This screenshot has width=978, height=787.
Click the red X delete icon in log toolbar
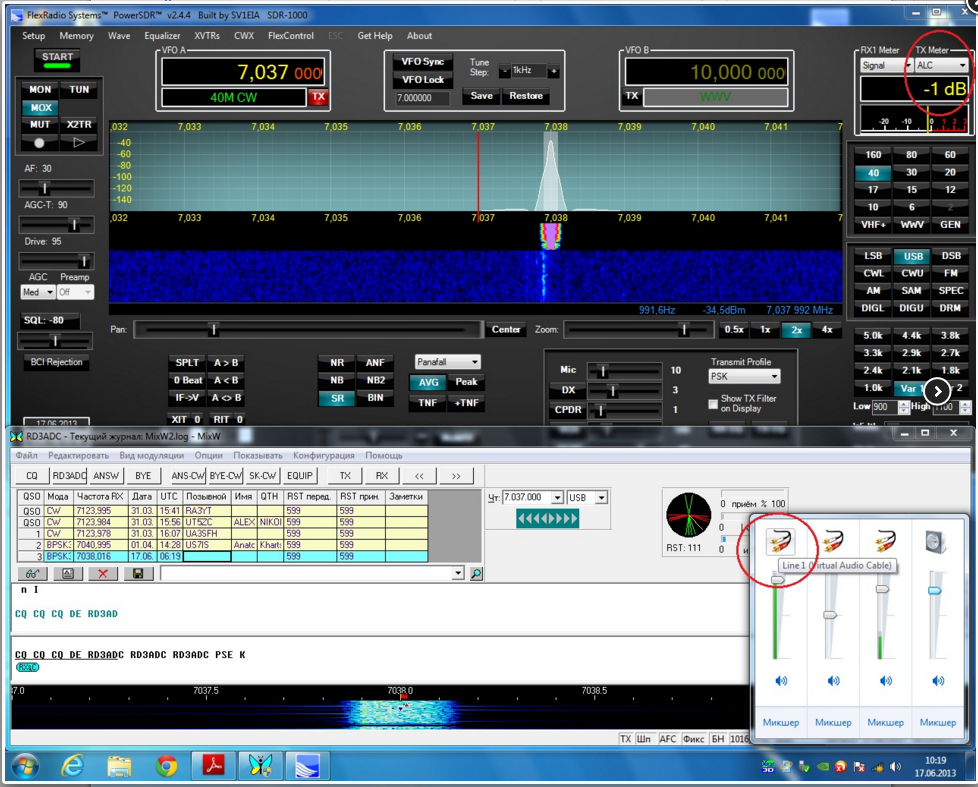coord(102,574)
